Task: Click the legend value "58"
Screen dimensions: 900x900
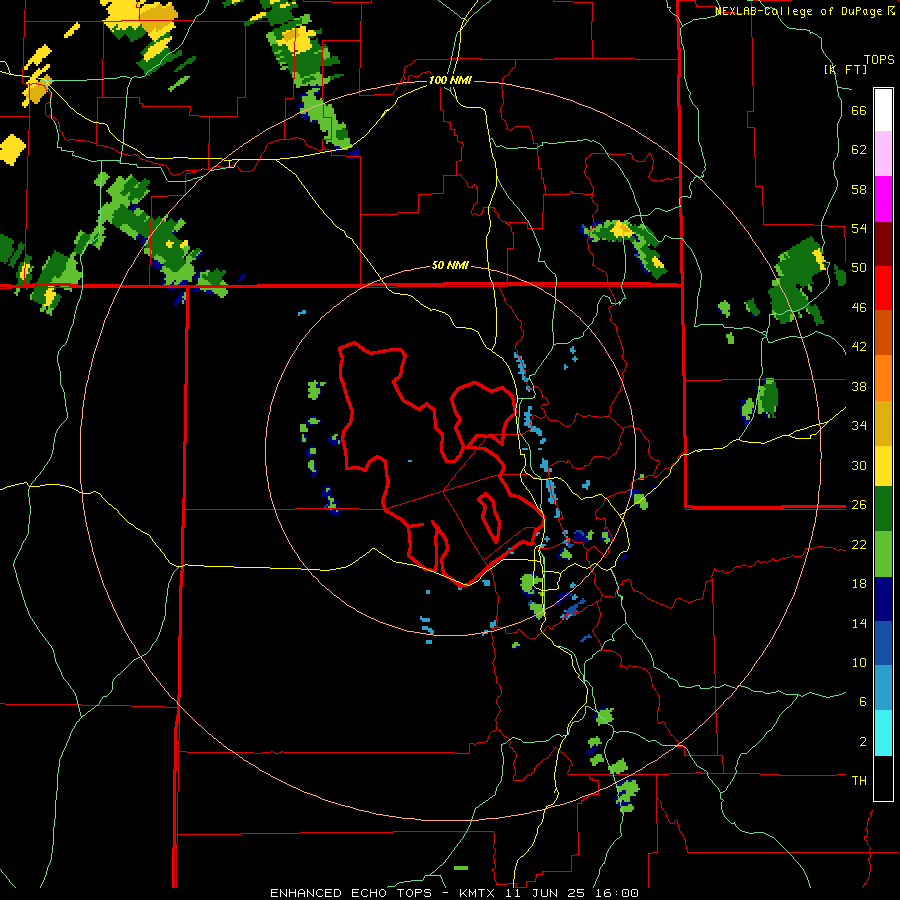Action: (859, 189)
